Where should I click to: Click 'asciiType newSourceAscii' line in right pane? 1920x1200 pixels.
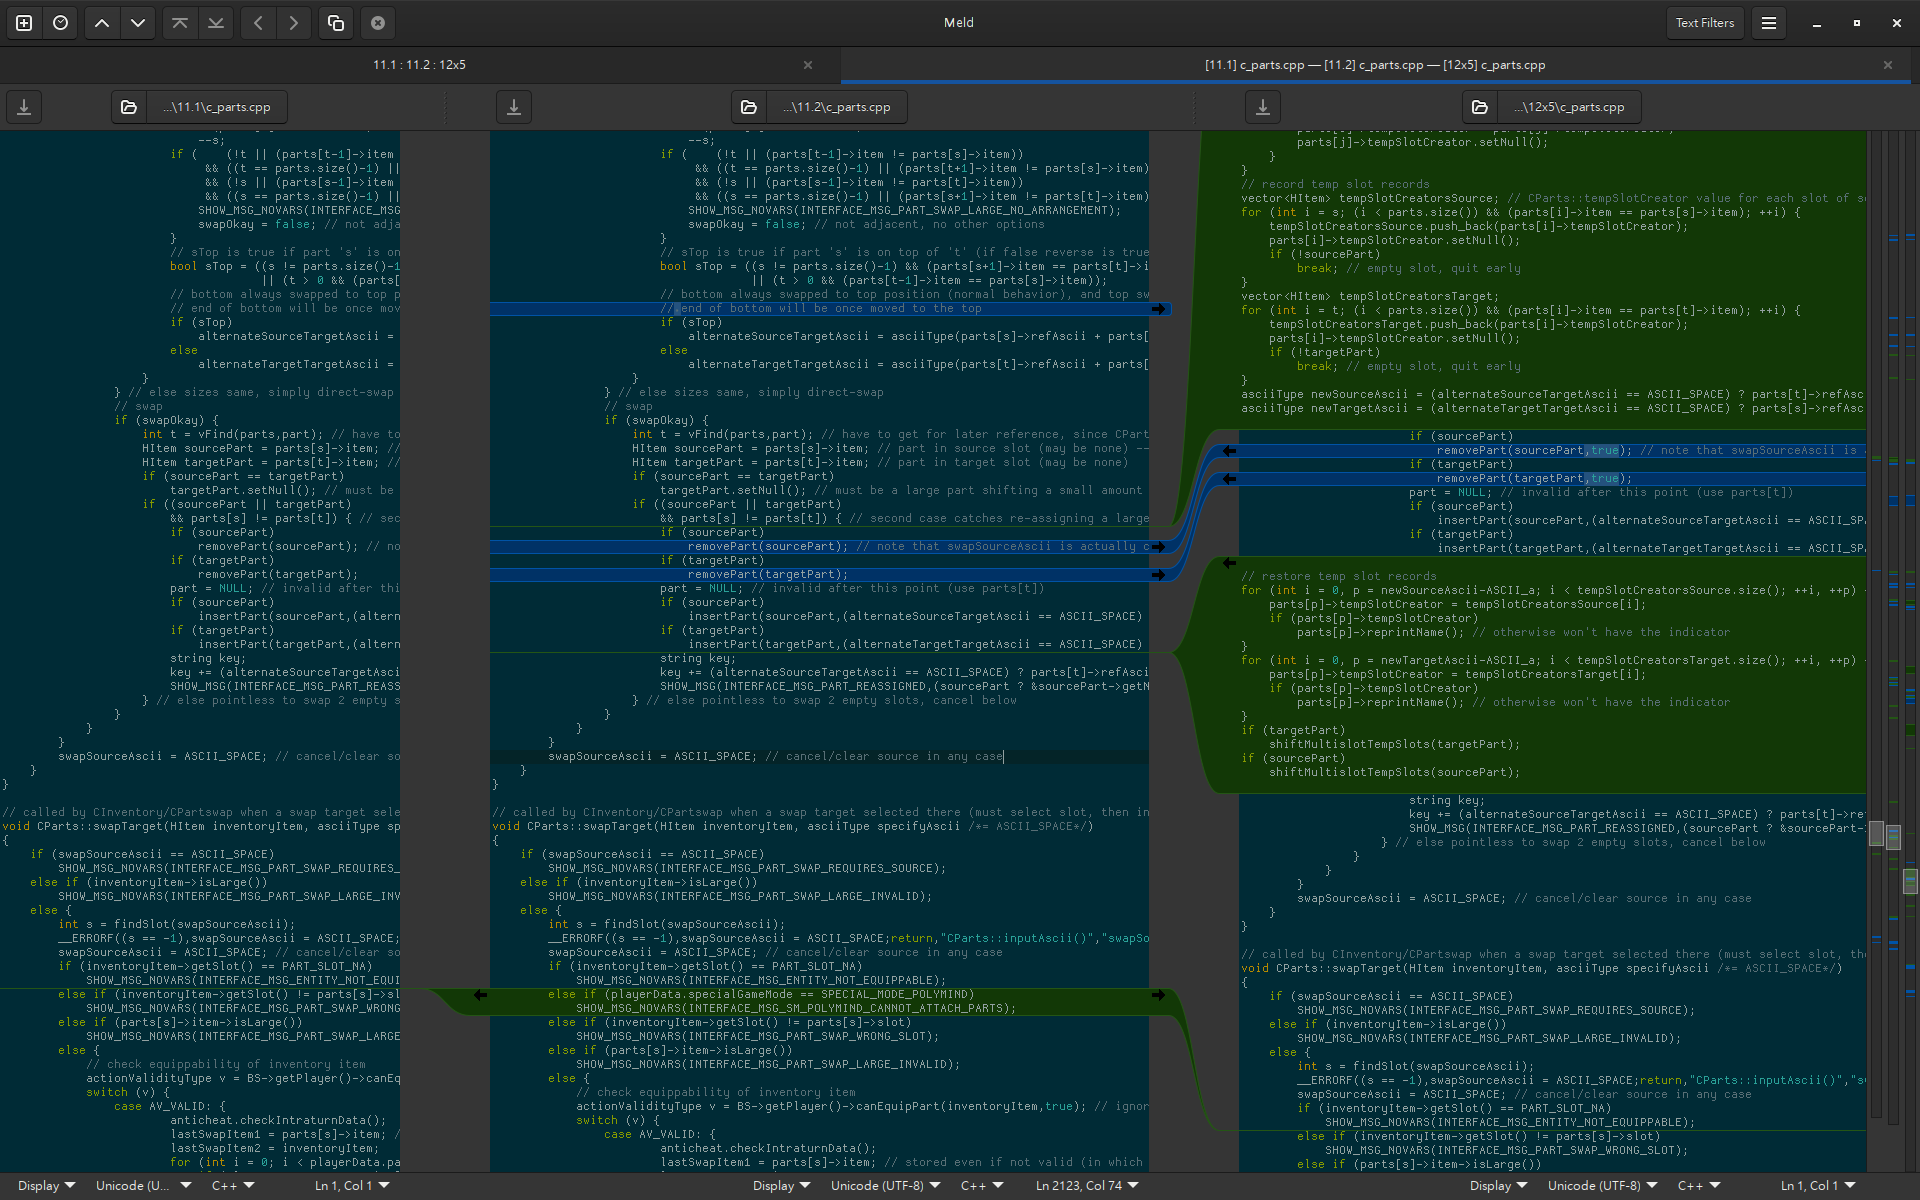pos(1552,395)
